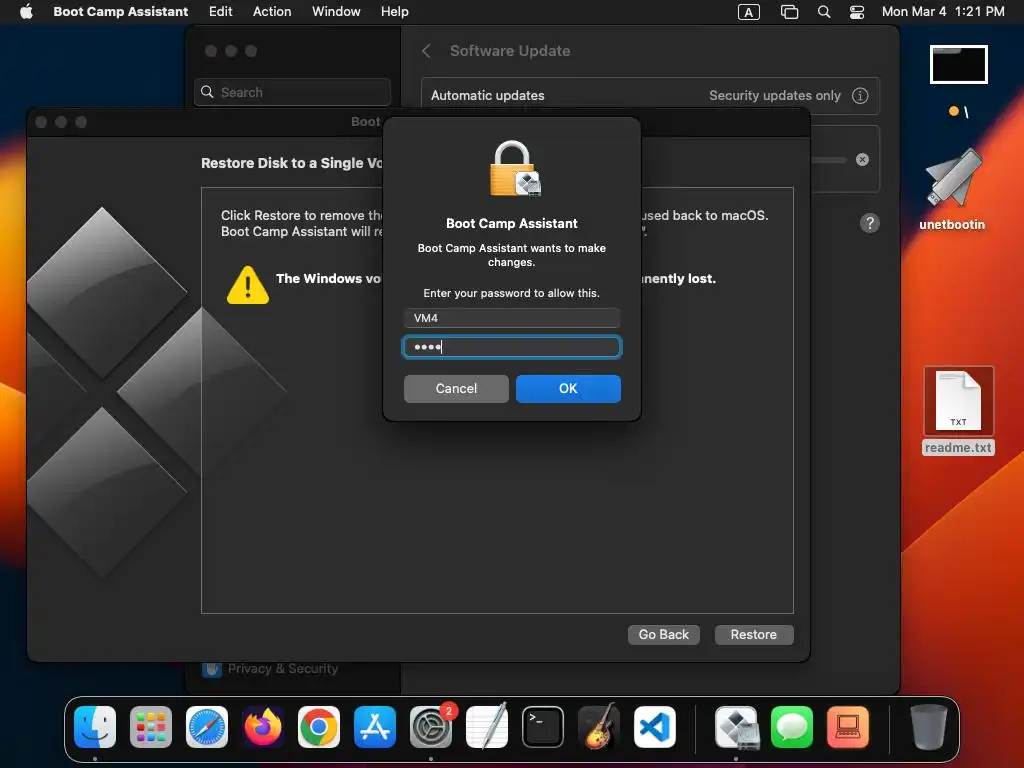
Task: Open the help question mark button
Action: 869,223
